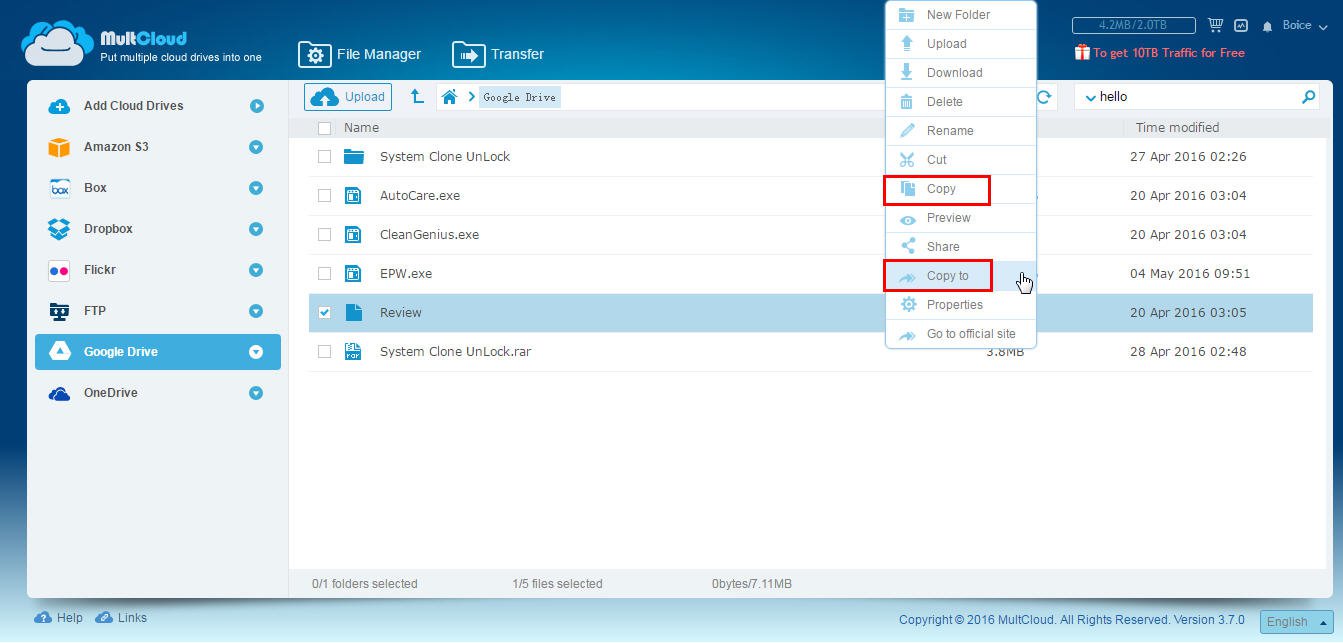Choose Rename from context menu

point(960,131)
